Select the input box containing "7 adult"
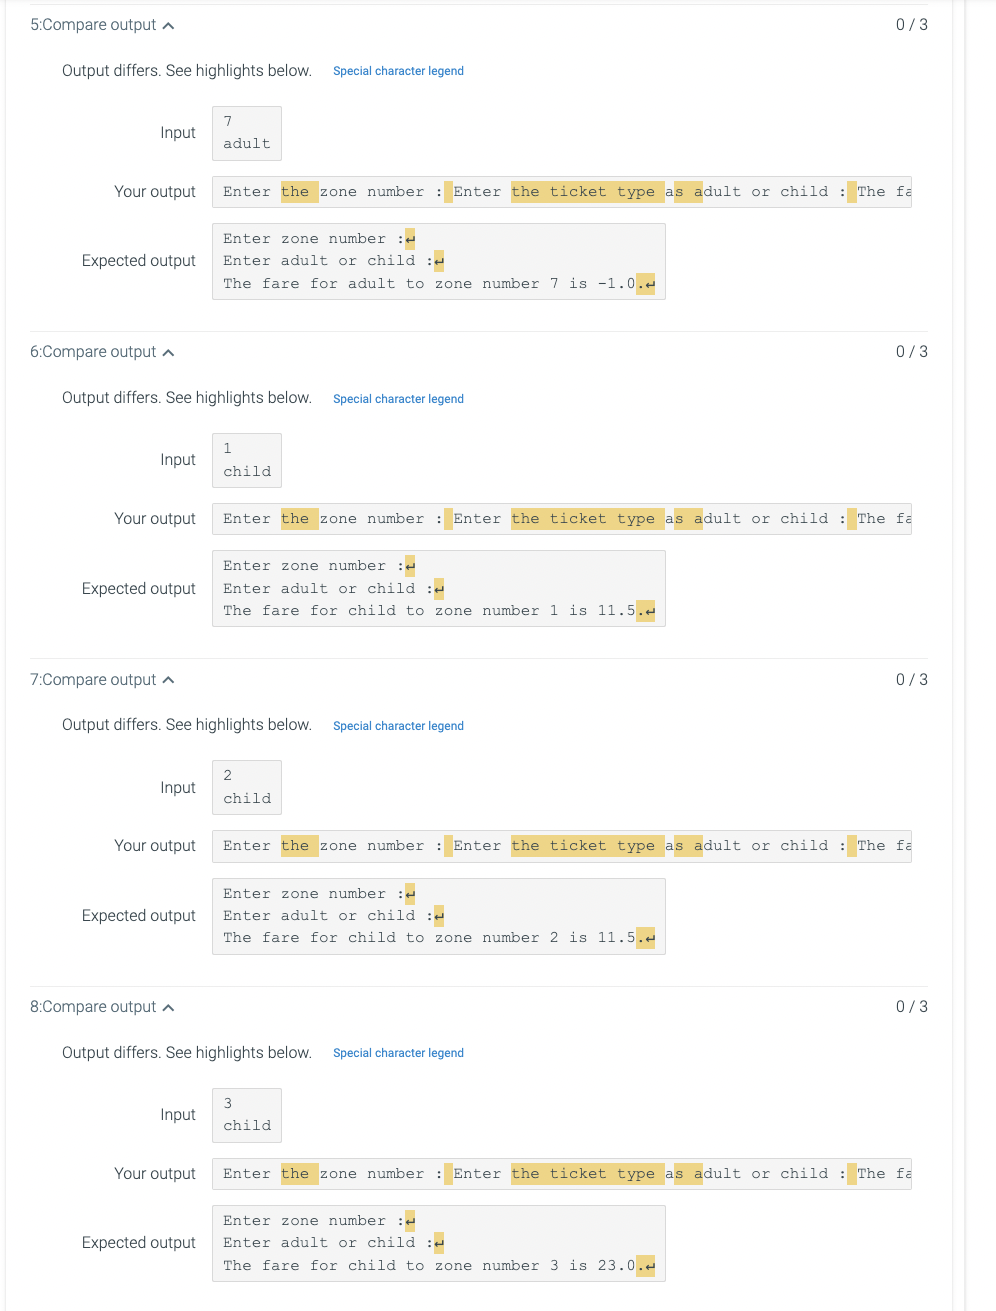This screenshot has height=1311, width=996. 246,133
